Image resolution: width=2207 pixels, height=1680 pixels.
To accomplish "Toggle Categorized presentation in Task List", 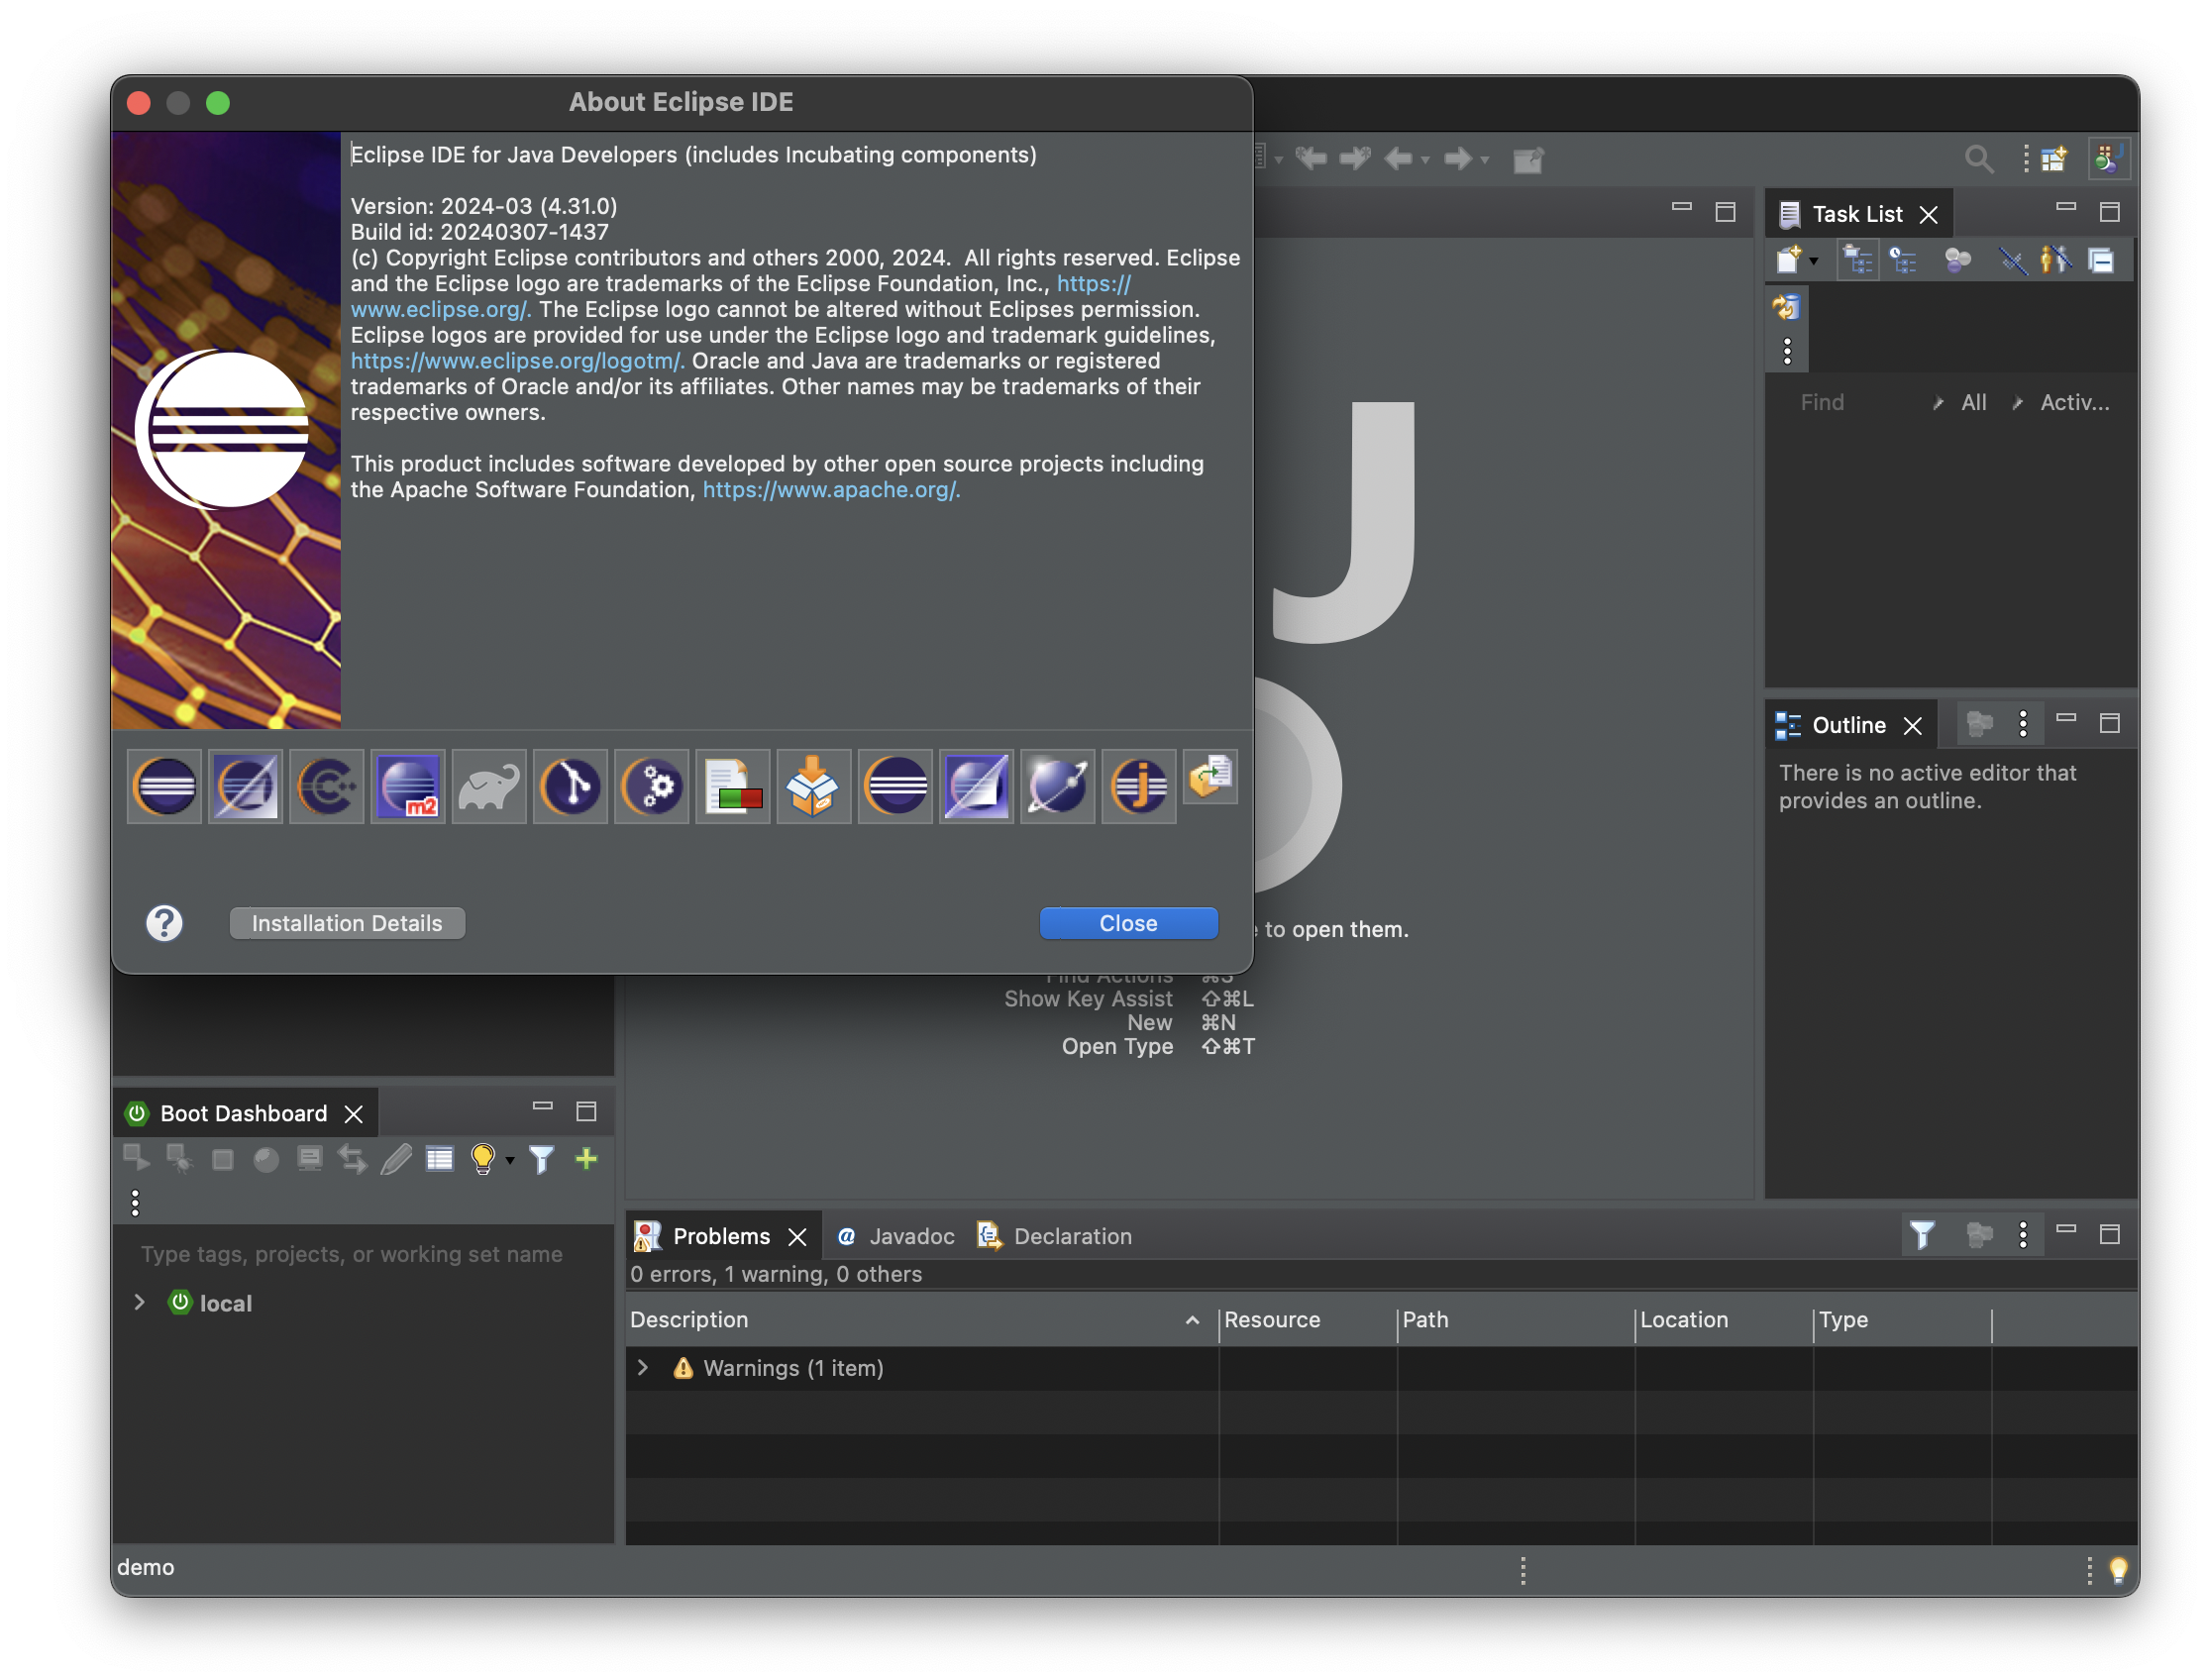I will [1858, 261].
